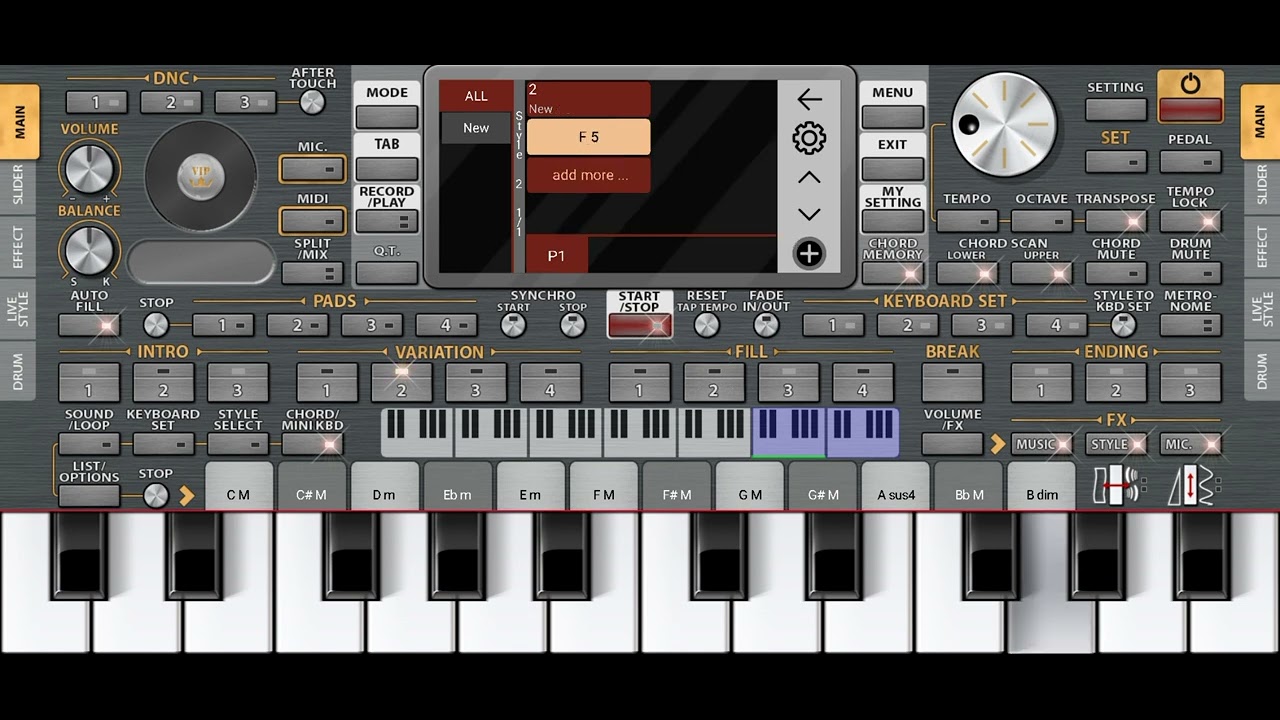The width and height of the screenshot is (1280, 720).
Task: Enable the MIC. button
Action: [x=312, y=169]
